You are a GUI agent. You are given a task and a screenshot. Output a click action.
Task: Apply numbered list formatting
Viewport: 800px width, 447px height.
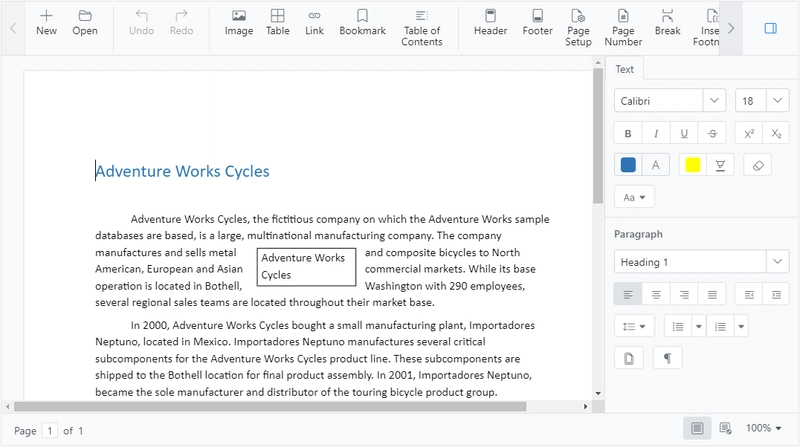tap(720, 326)
